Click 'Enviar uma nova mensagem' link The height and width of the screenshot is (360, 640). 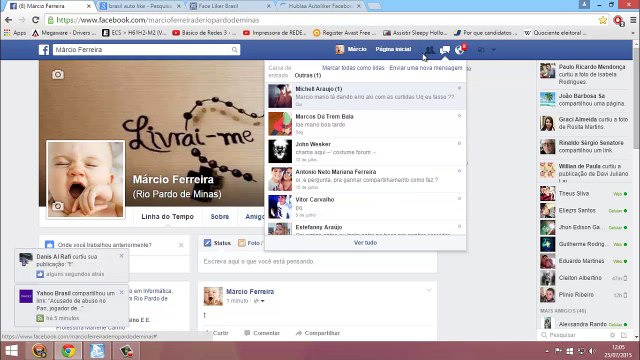426,68
